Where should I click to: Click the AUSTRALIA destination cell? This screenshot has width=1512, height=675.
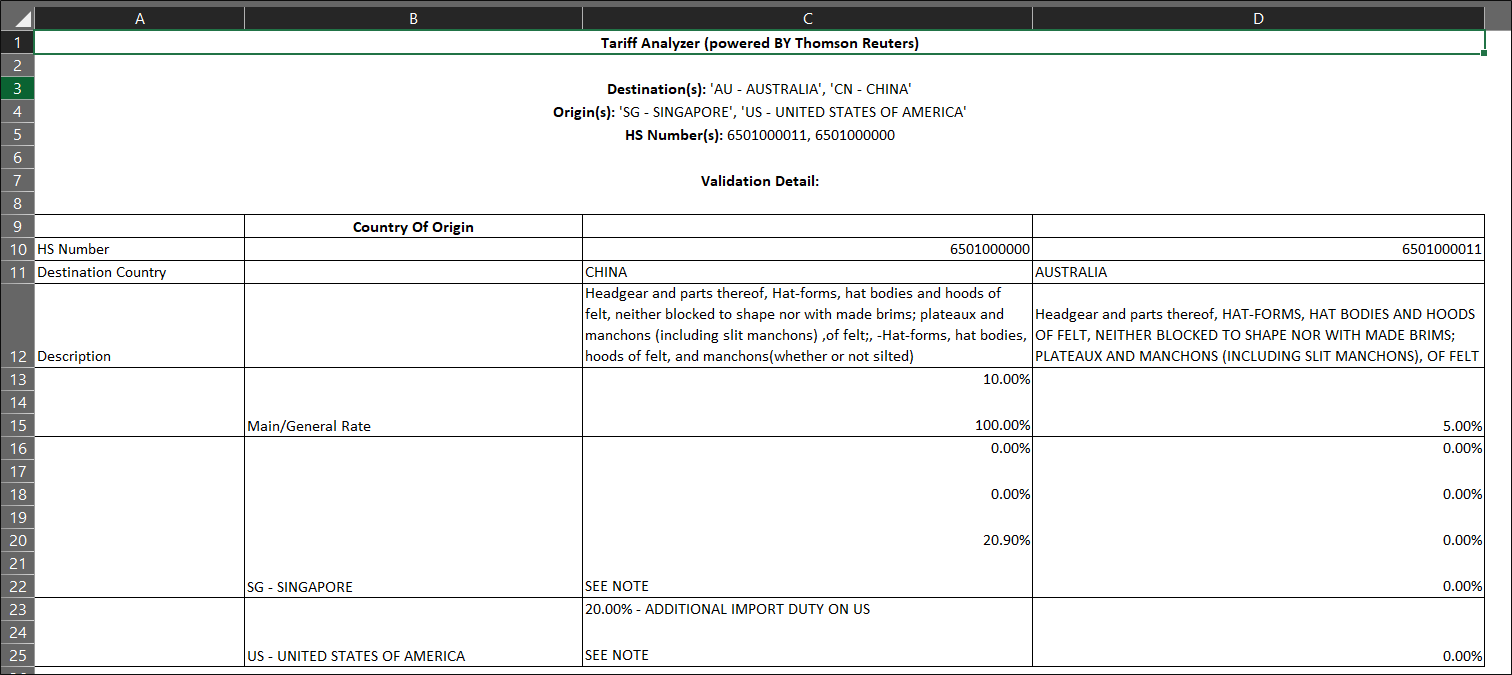coord(1258,272)
